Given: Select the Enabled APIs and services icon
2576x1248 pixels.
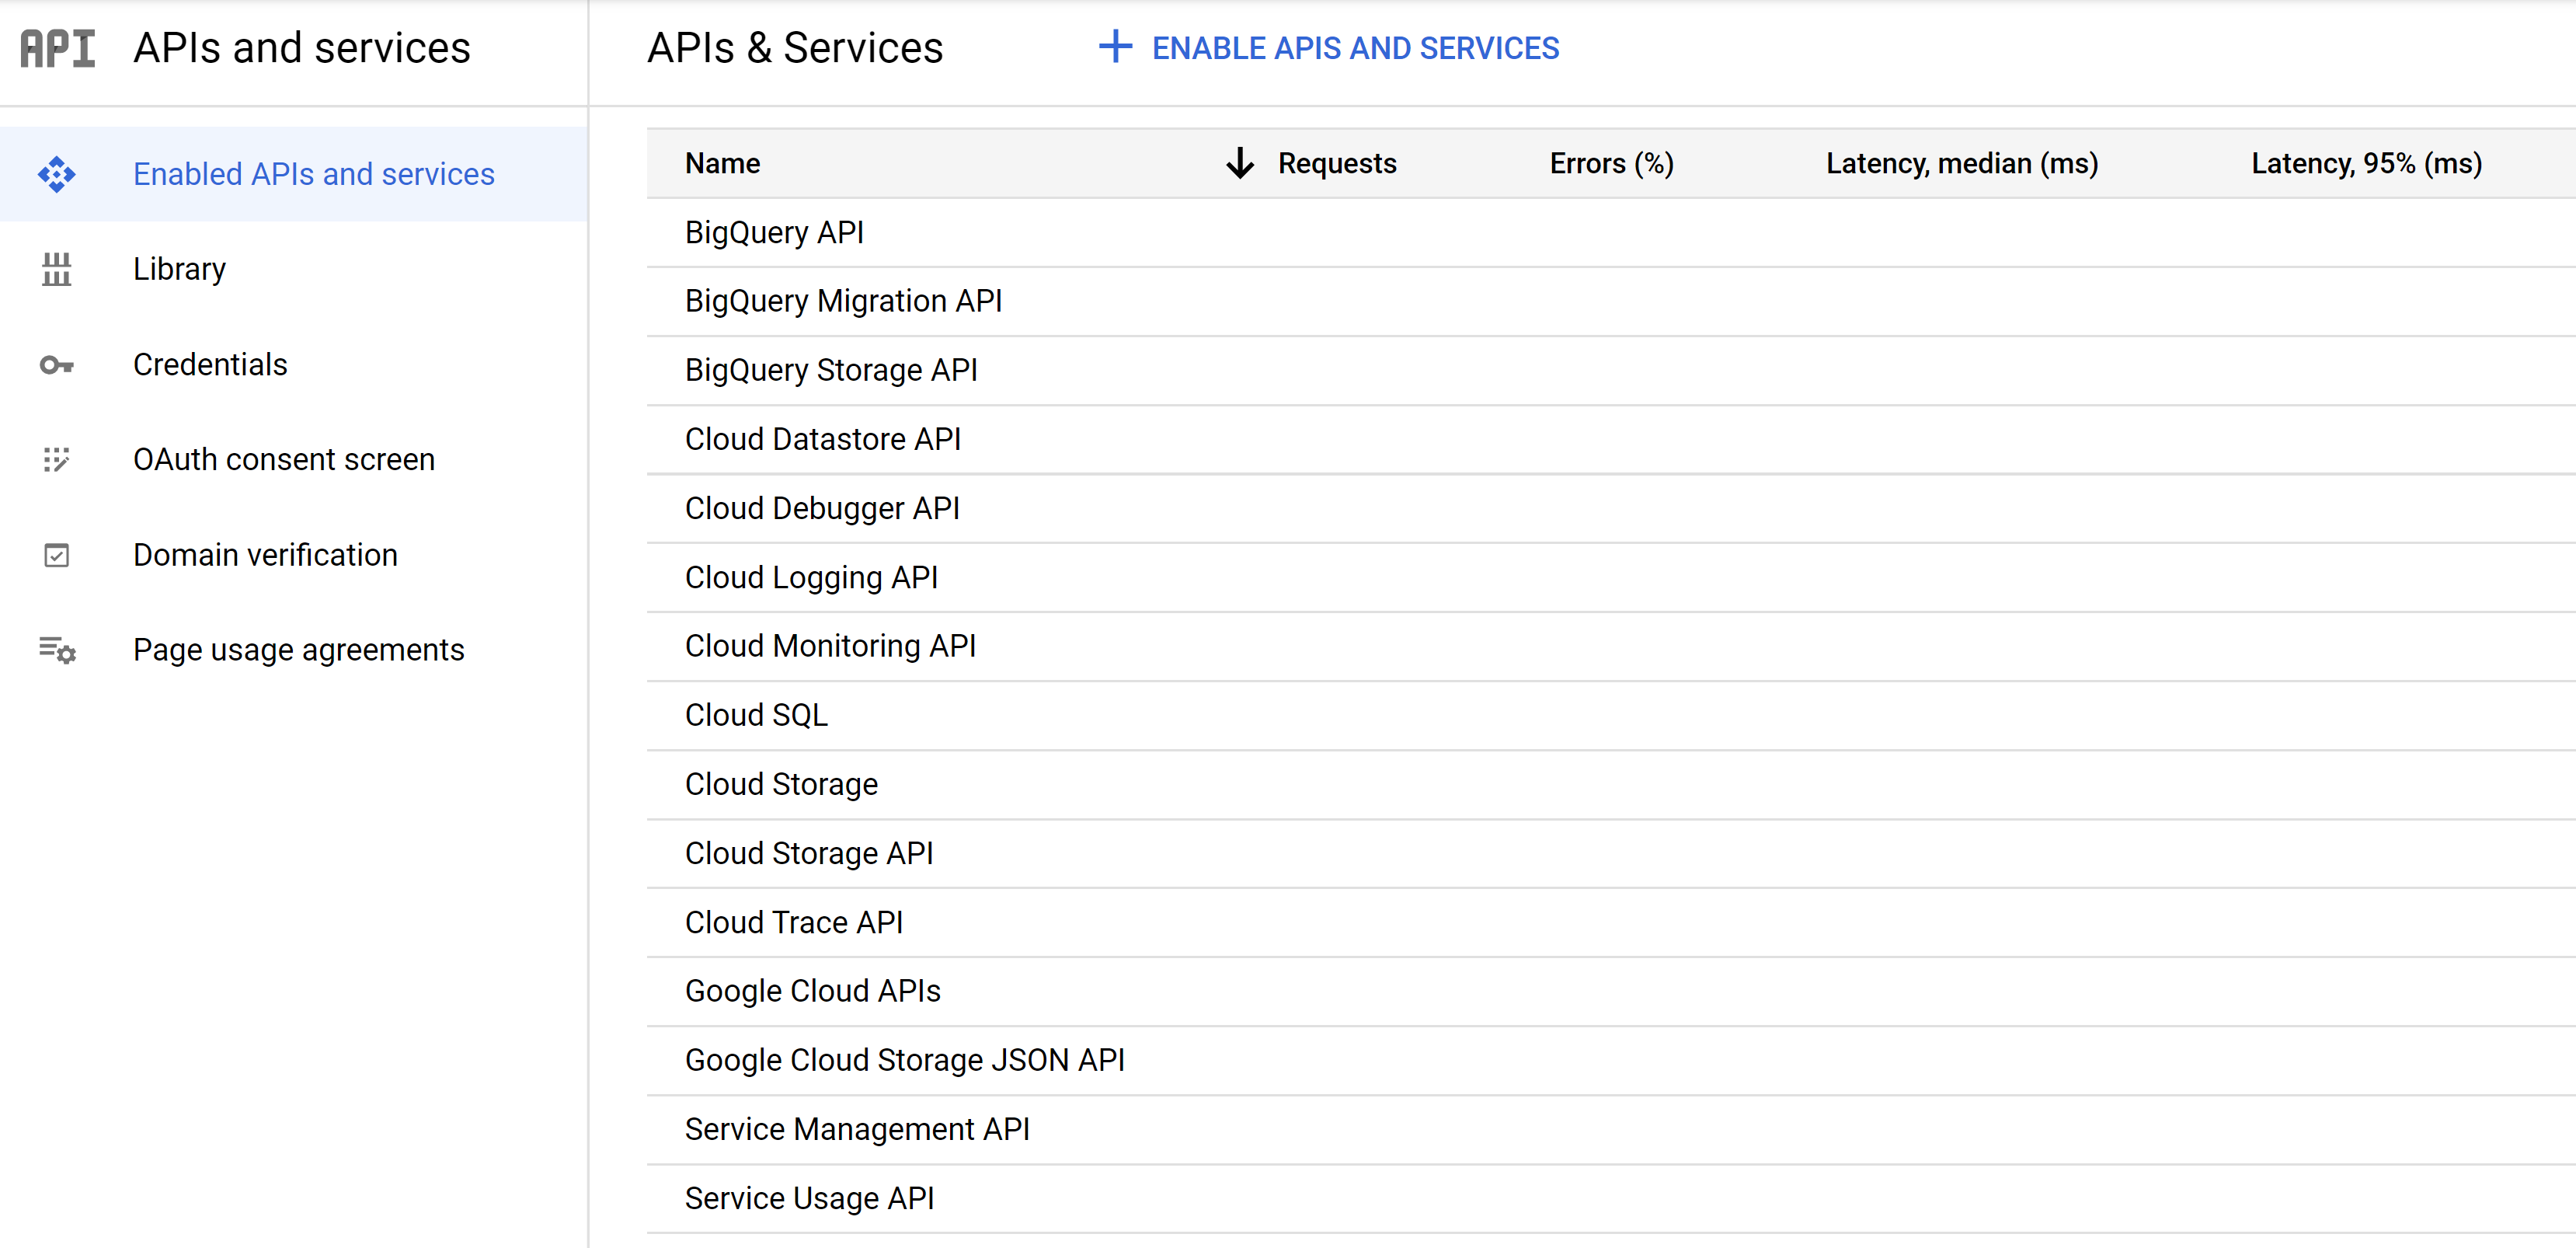Looking at the screenshot, I should coord(57,173).
